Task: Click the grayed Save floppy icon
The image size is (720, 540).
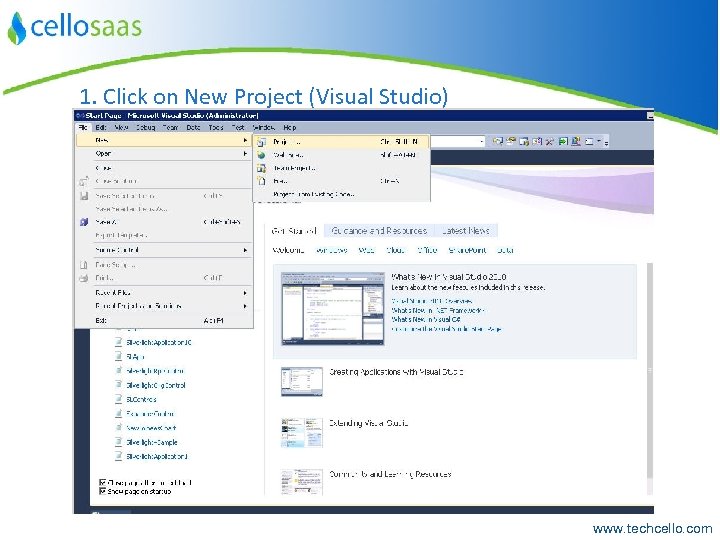Action: pos(84,196)
